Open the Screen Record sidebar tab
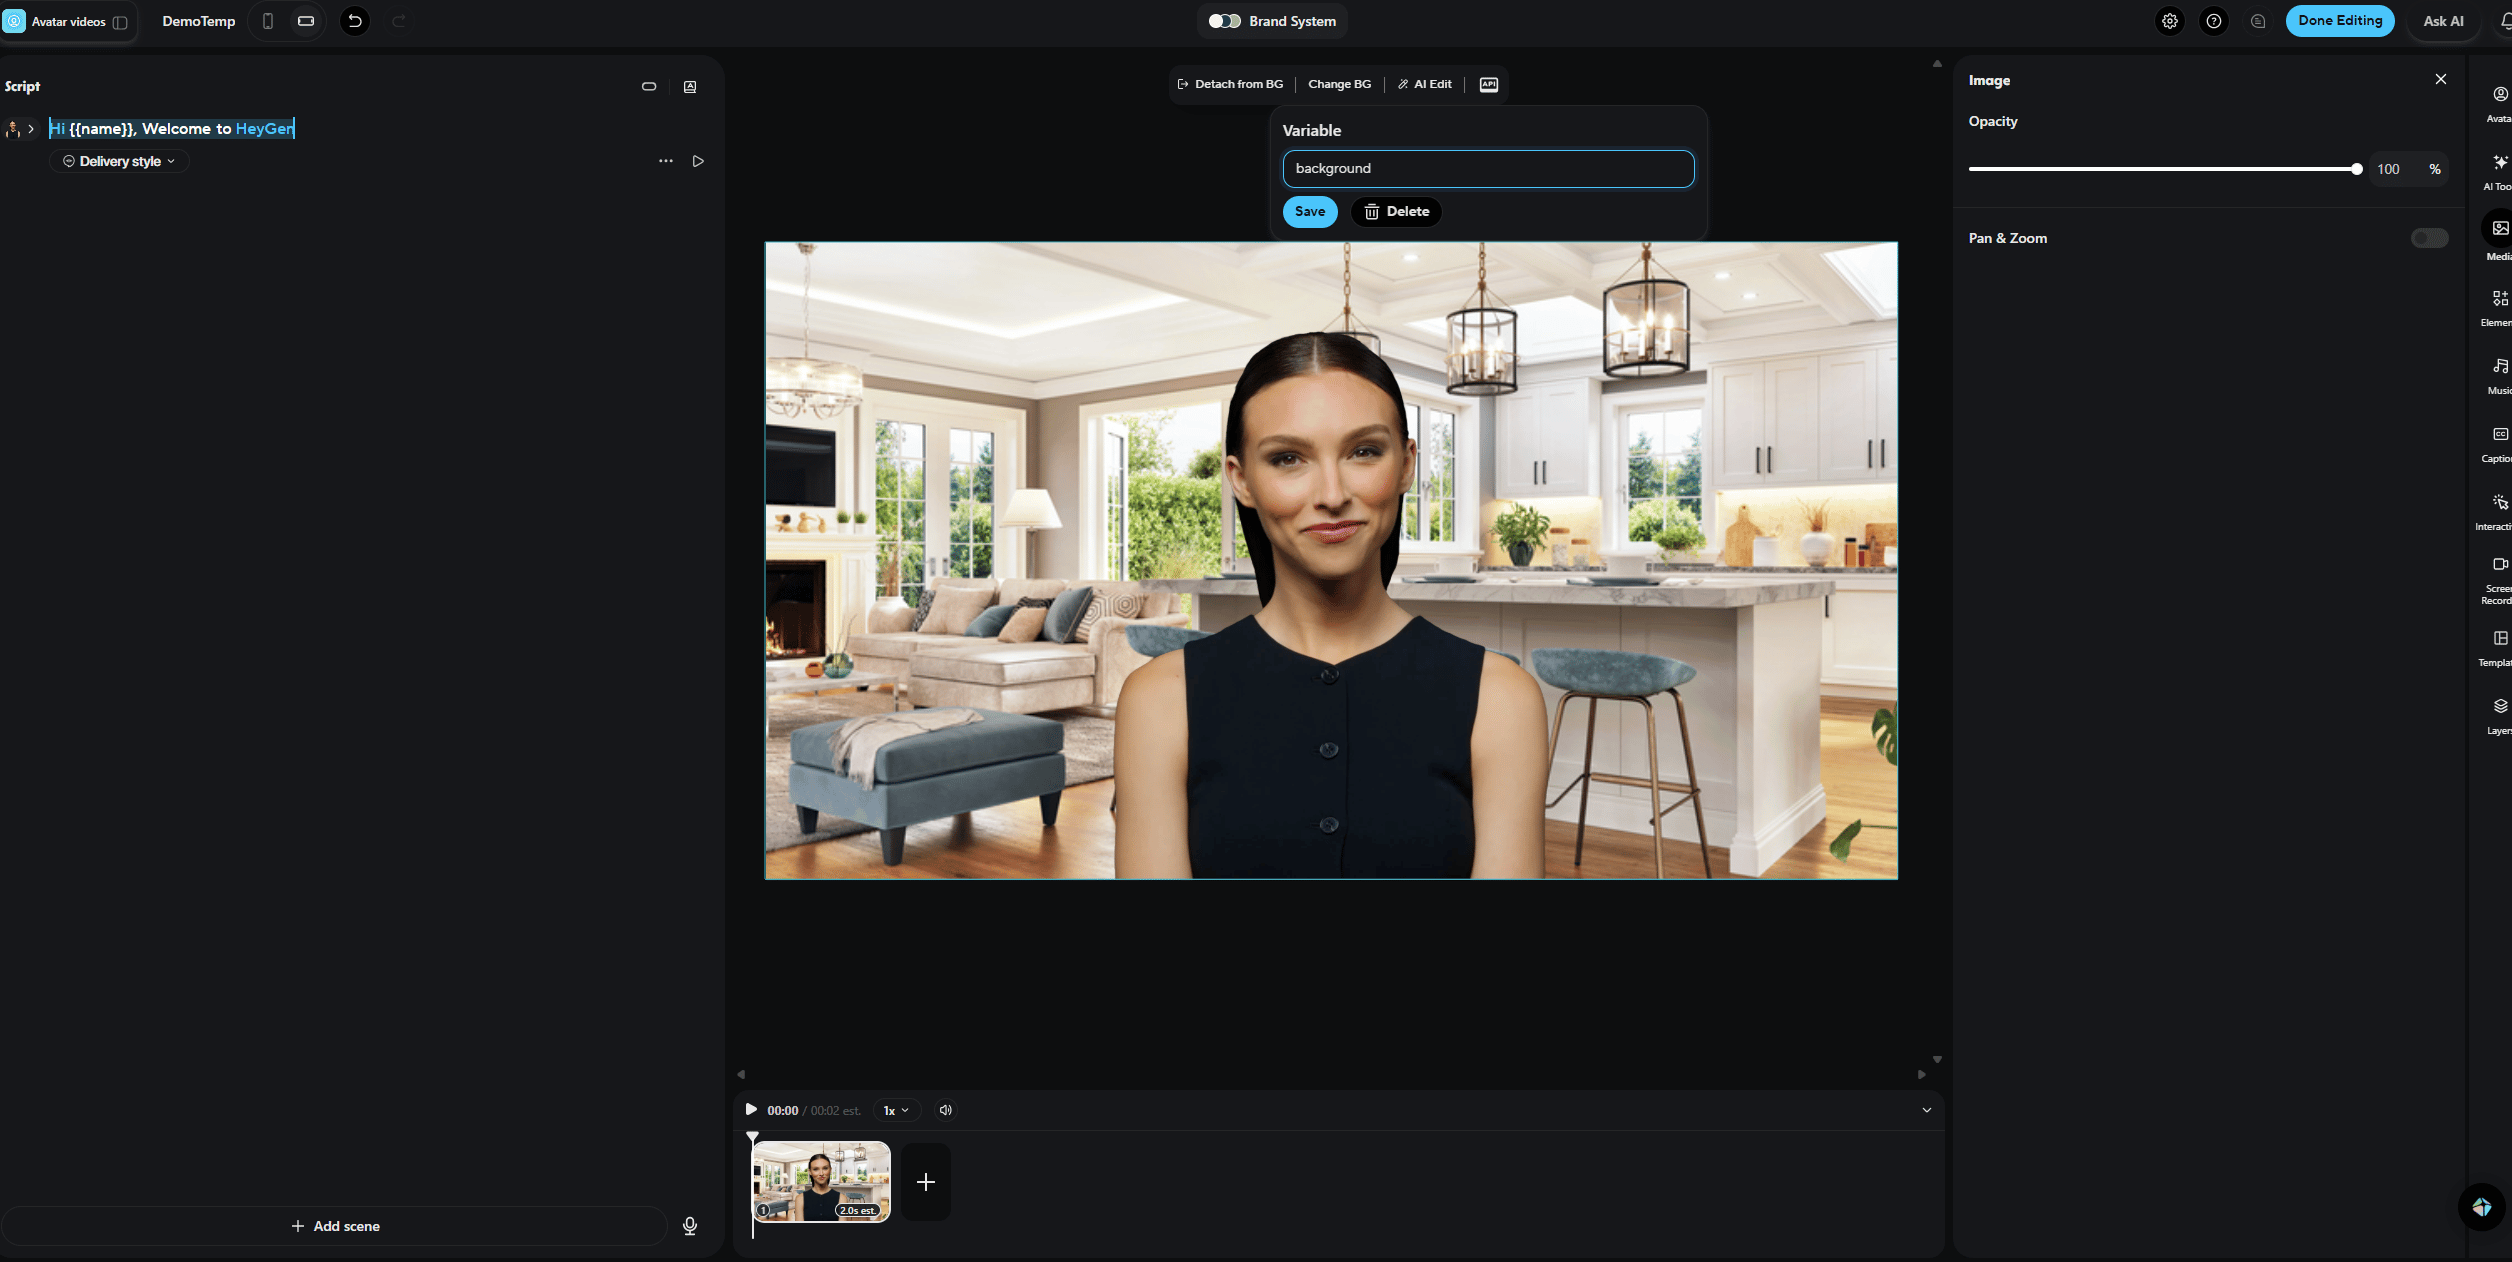The image size is (2512, 1262). [2498, 582]
